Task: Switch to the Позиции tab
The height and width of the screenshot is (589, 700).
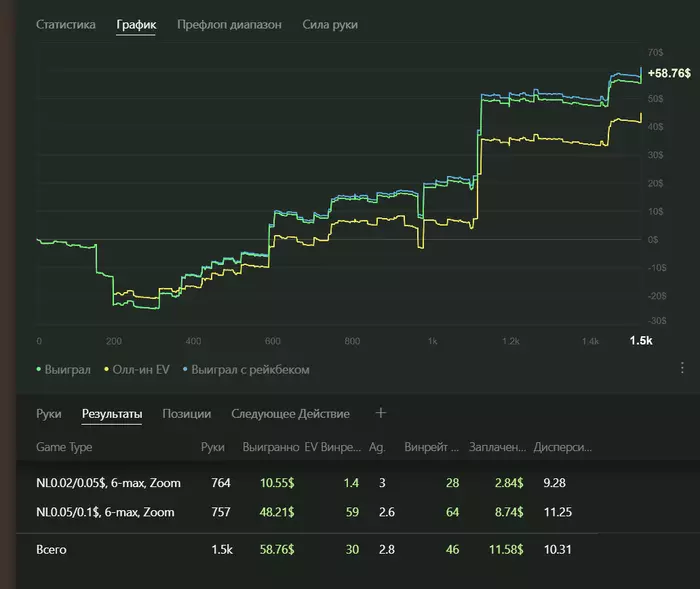Action: 187,414
